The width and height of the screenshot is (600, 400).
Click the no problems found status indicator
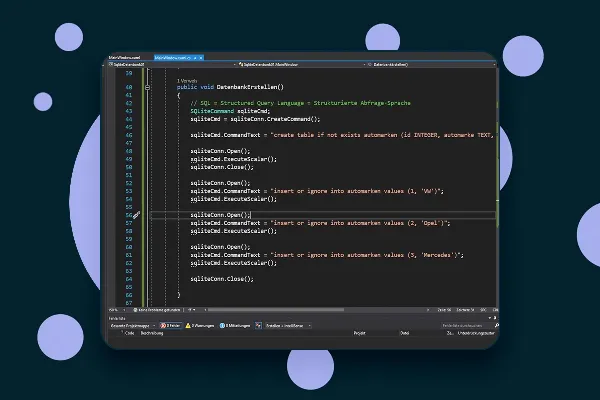(x=157, y=310)
